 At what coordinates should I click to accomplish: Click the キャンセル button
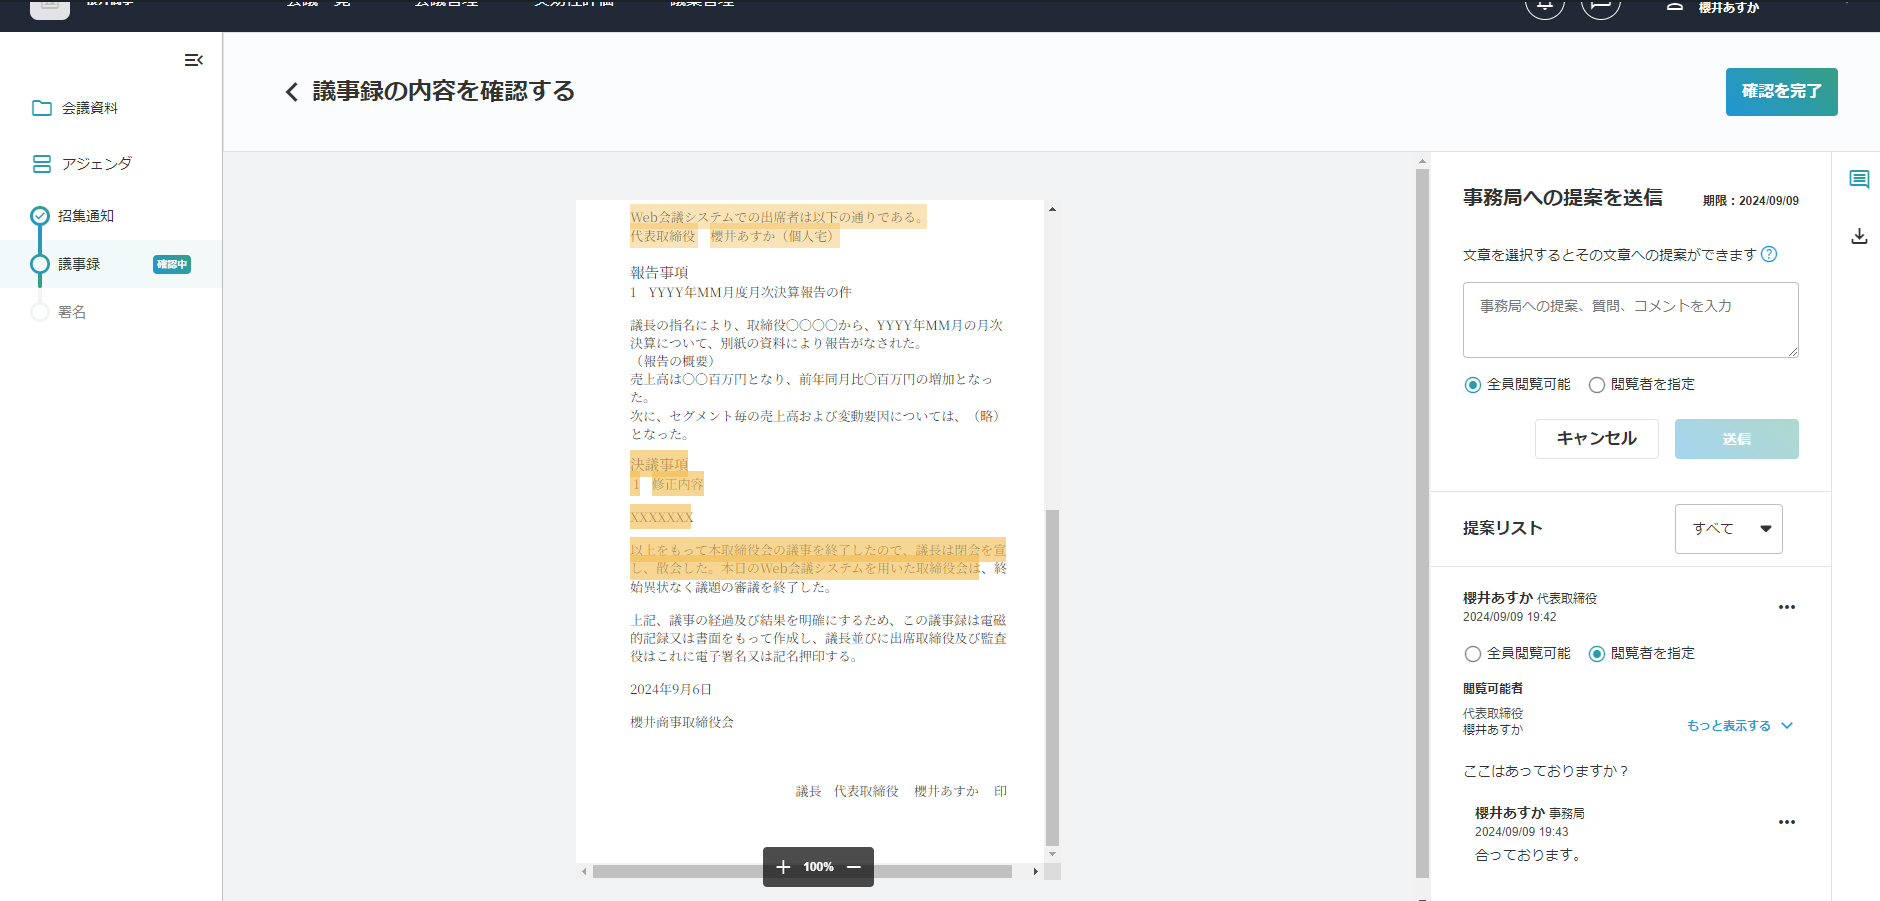1596,439
